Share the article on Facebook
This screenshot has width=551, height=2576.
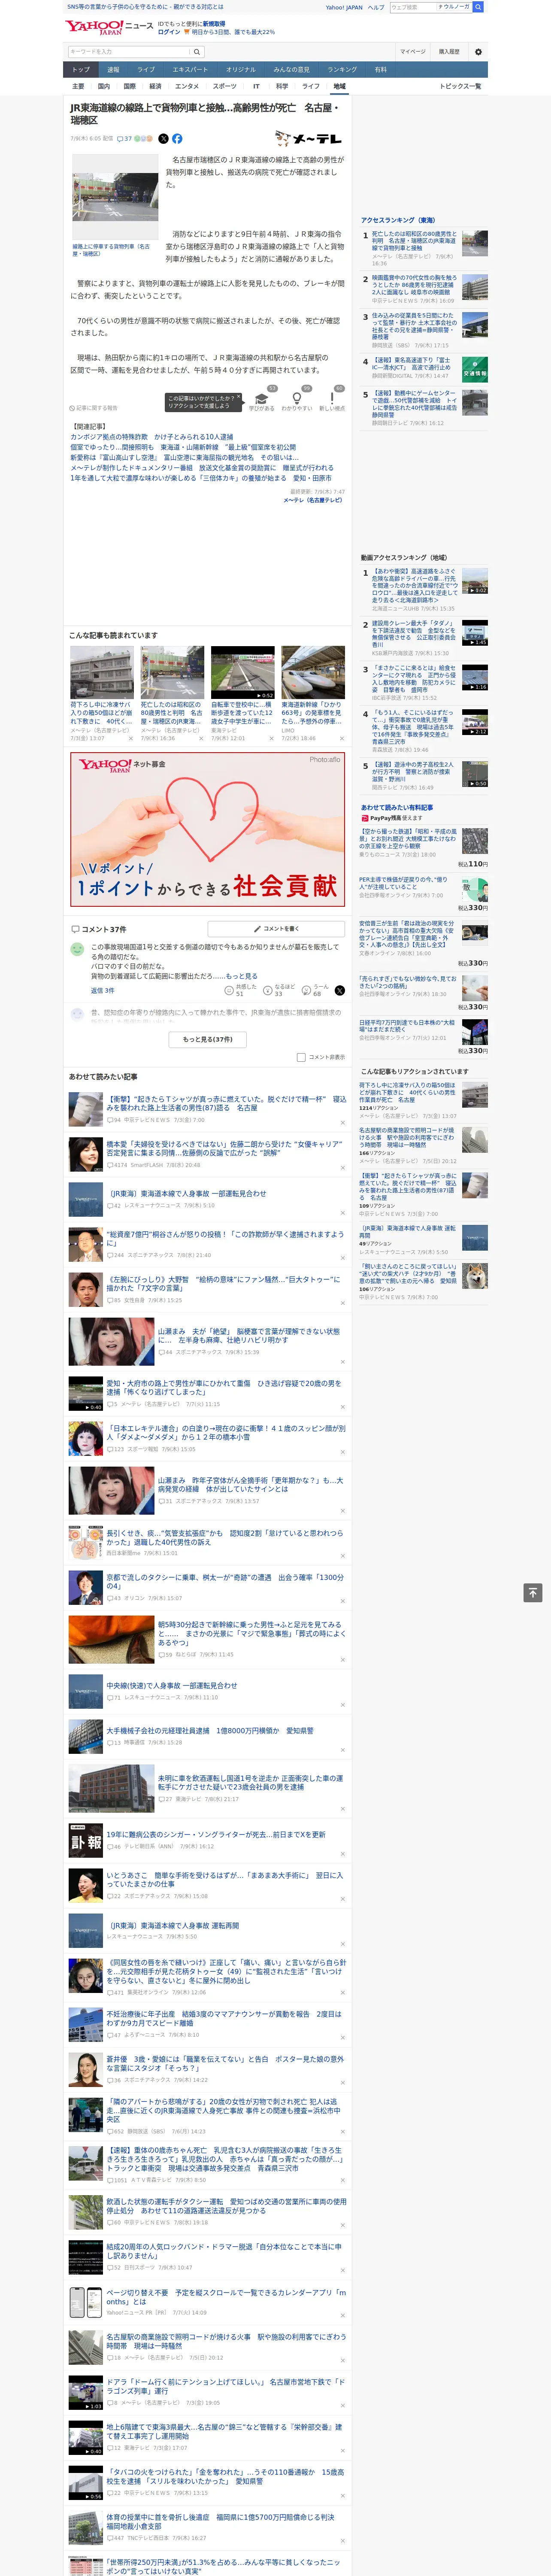pyautogui.click(x=177, y=139)
